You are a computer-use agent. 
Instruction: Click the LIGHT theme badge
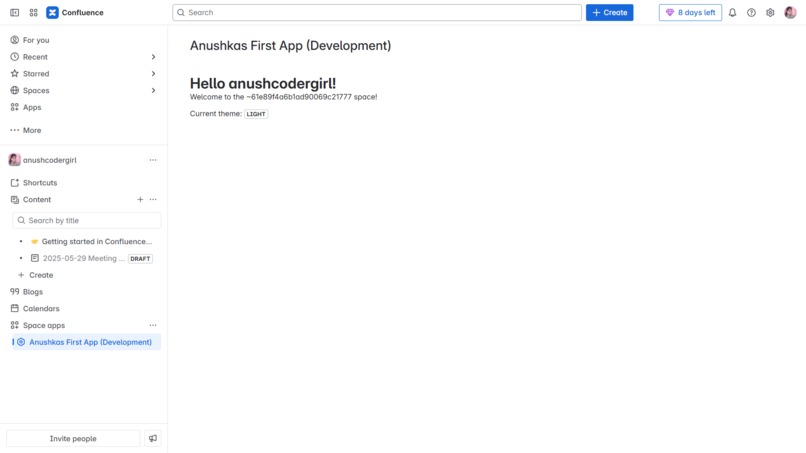click(256, 114)
